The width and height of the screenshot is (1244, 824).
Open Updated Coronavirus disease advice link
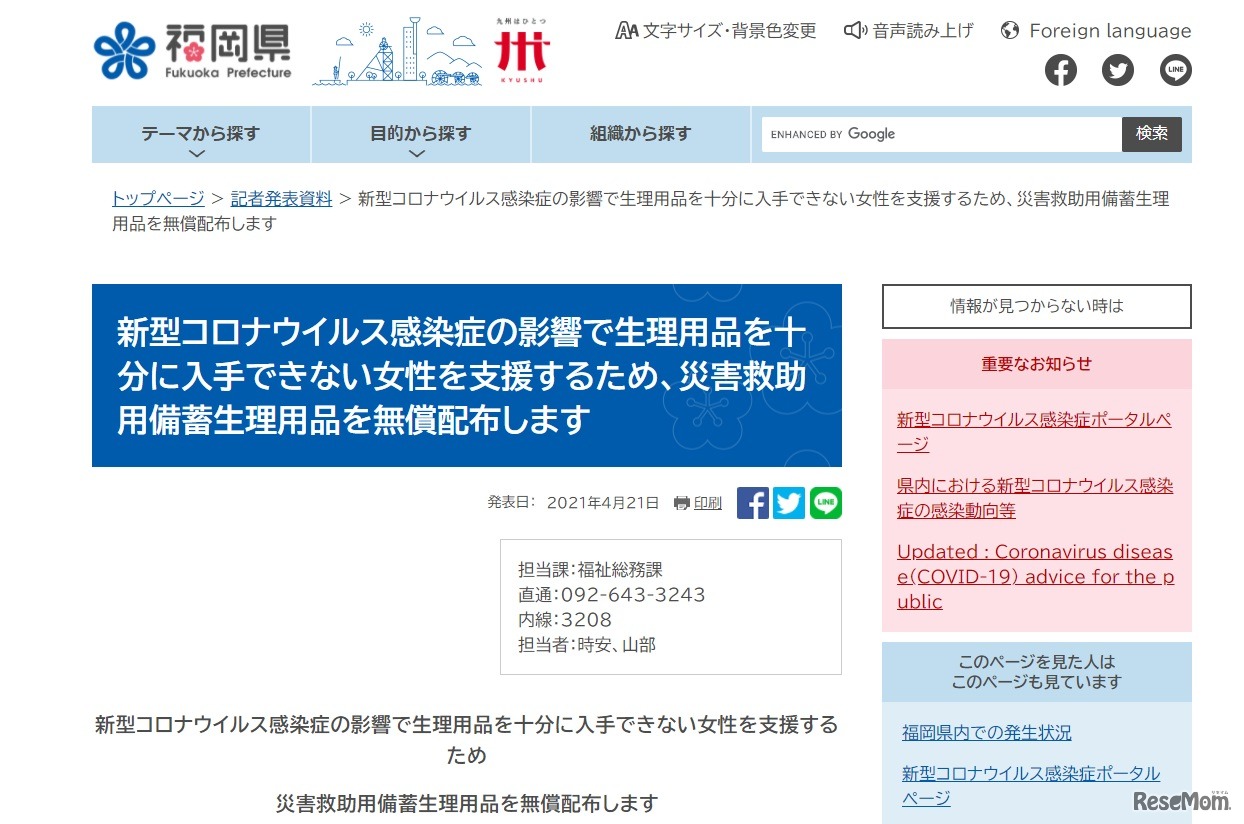tap(1035, 576)
